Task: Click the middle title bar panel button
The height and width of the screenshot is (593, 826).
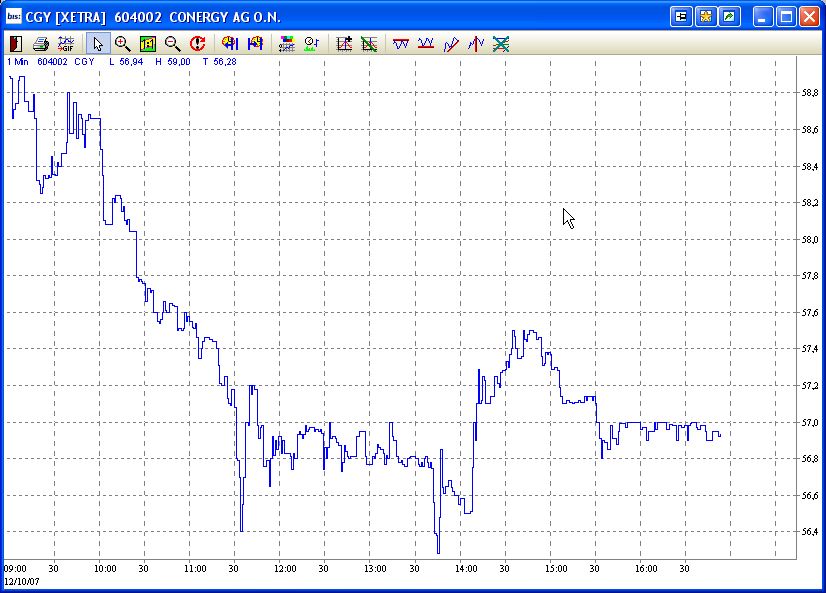Action: click(x=703, y=16)
